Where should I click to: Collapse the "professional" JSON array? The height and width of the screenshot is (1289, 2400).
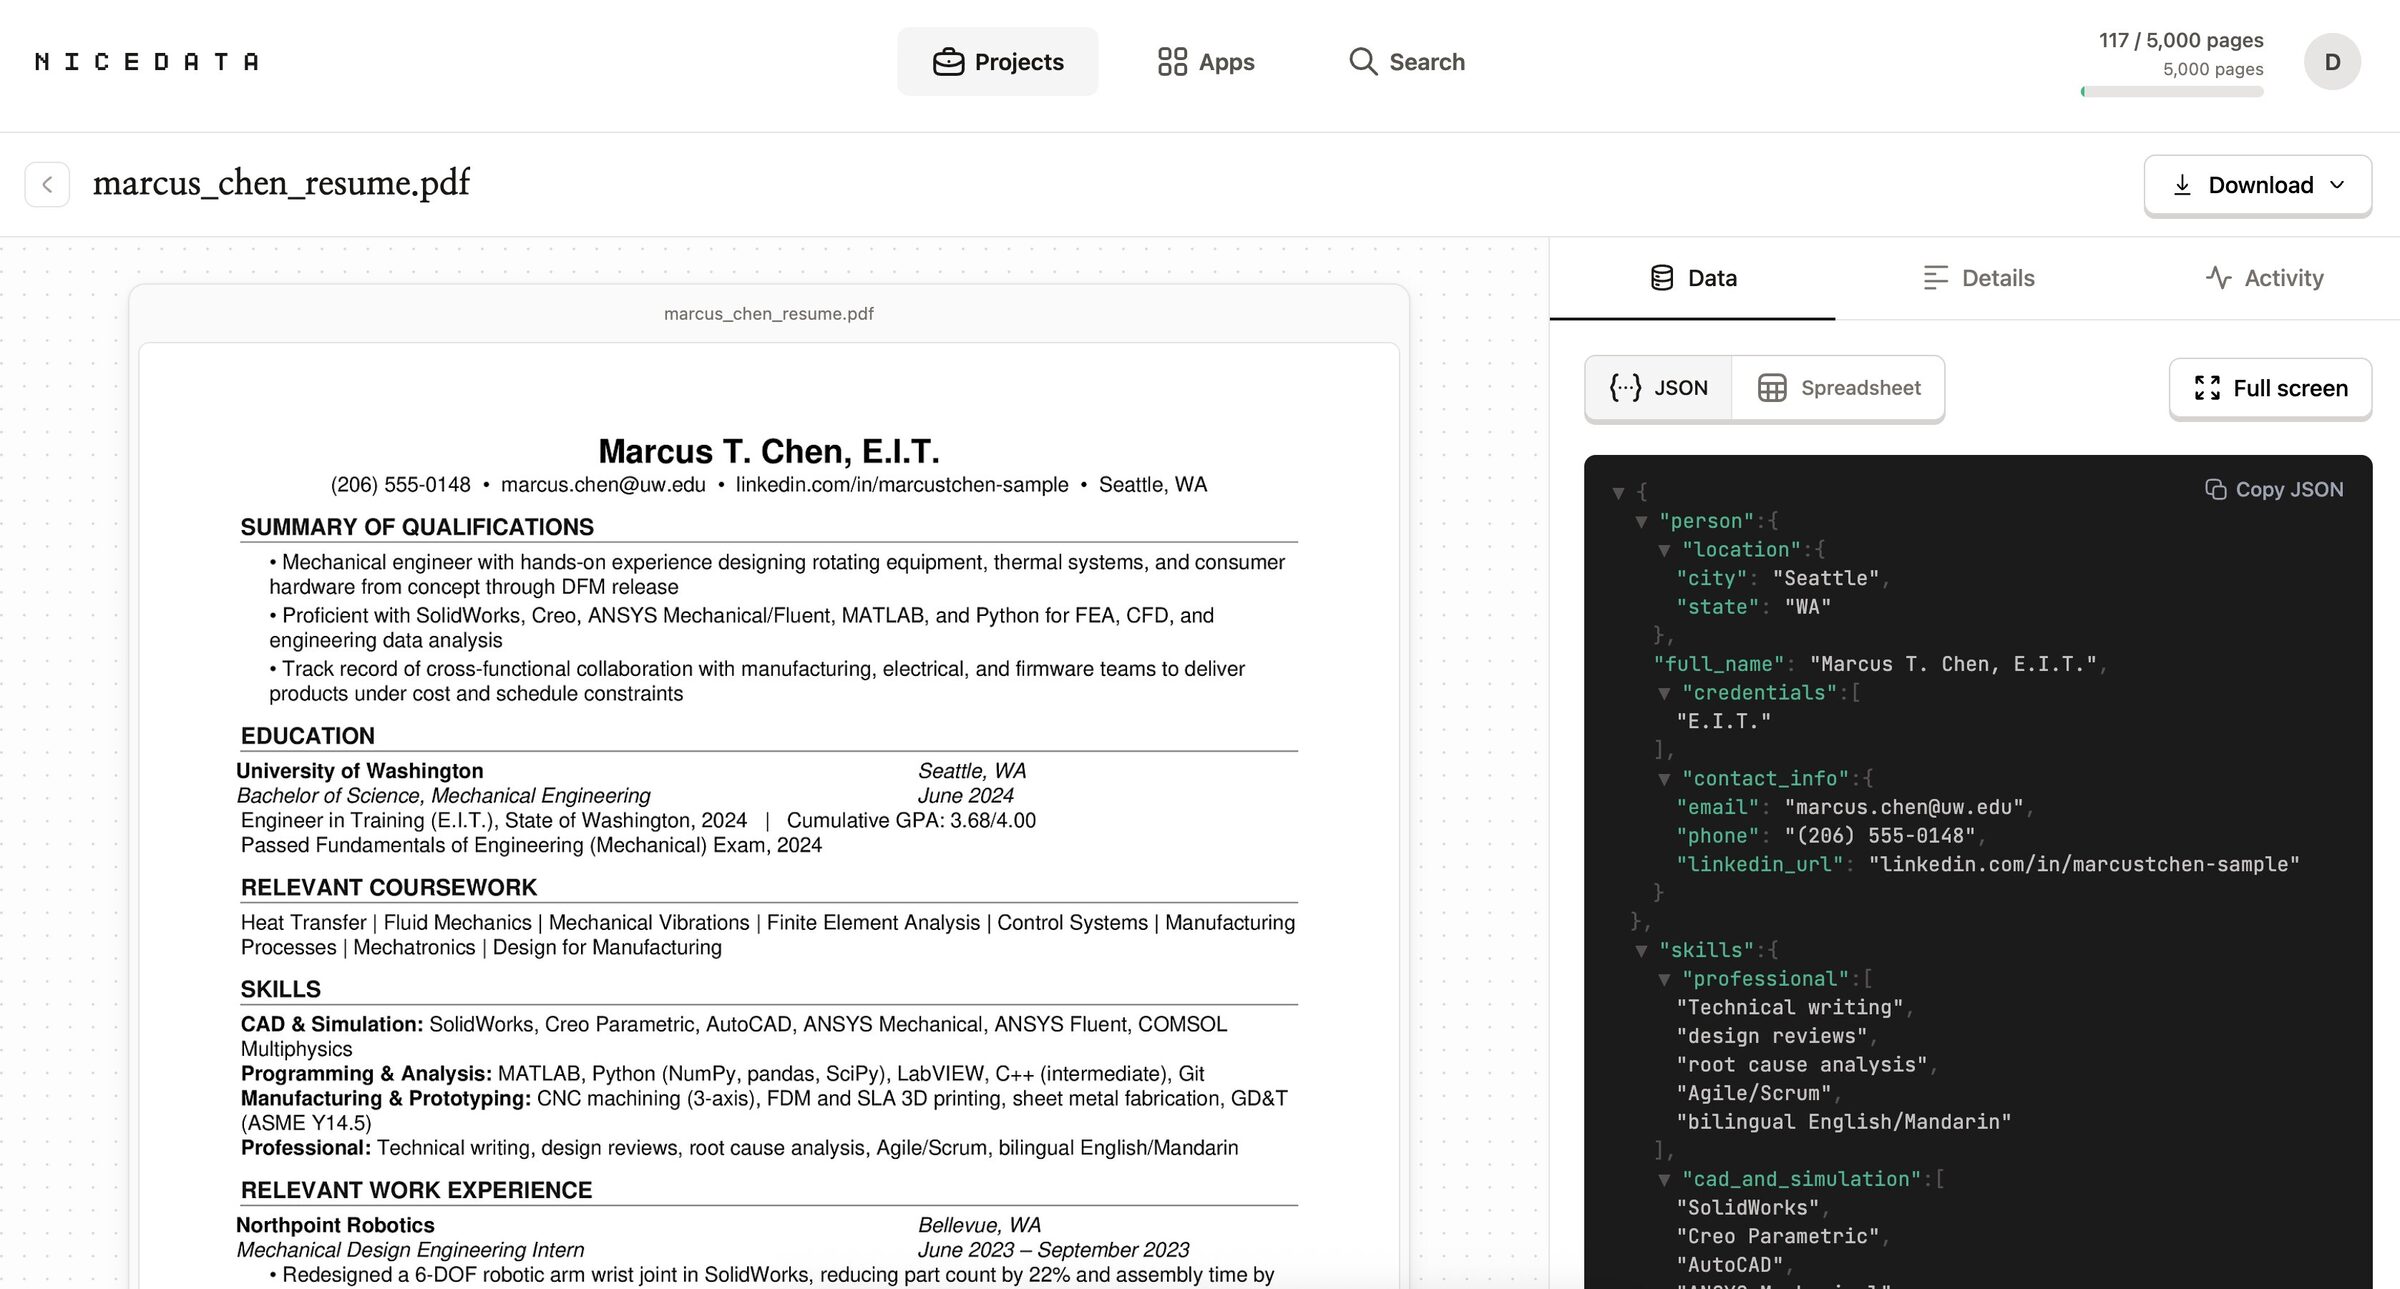pyautogui.click(x=1664, y=980)
